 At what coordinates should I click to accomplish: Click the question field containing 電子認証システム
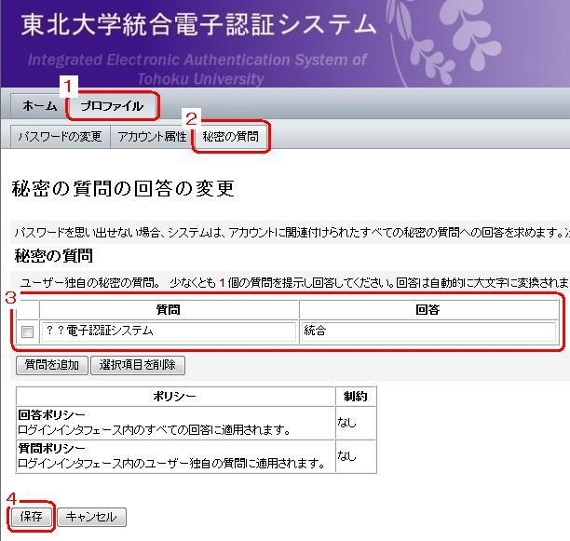point(169,331)
